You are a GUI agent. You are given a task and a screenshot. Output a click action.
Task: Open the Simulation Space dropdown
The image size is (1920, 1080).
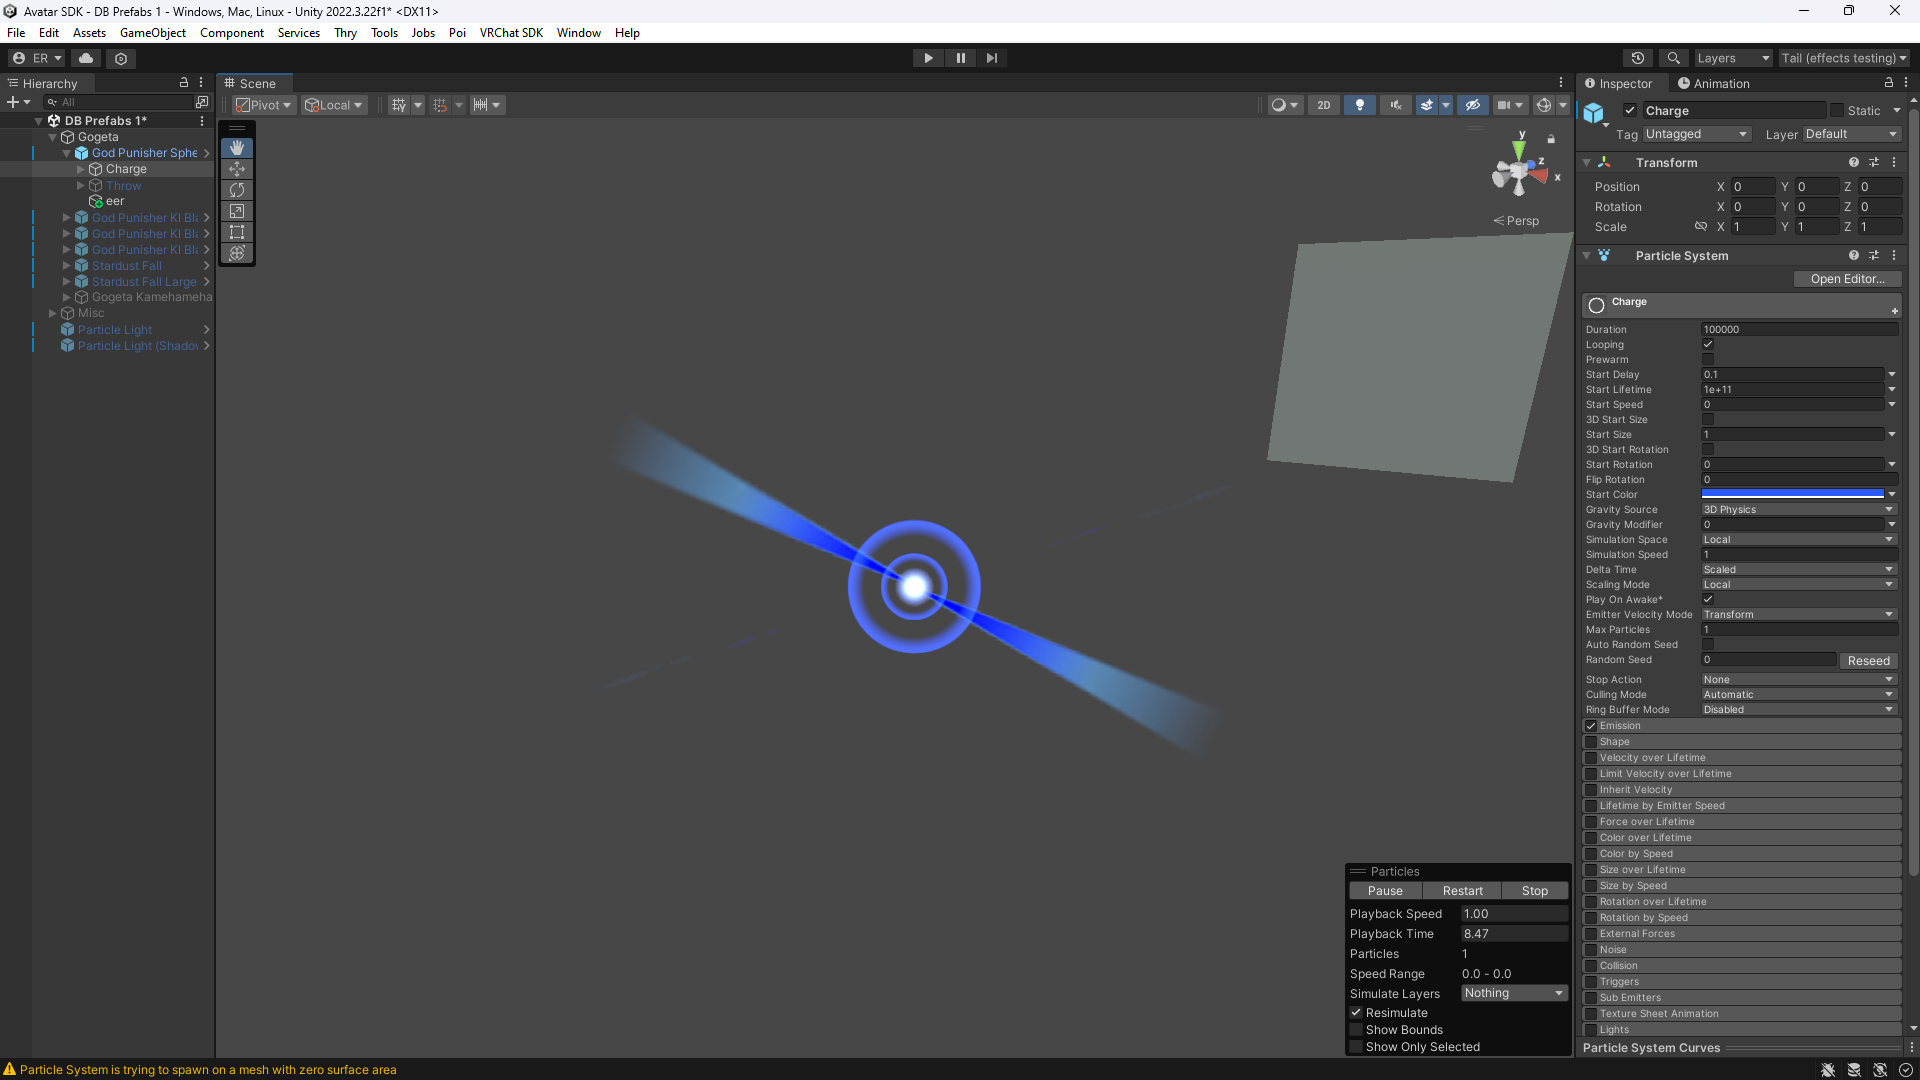1798,540
